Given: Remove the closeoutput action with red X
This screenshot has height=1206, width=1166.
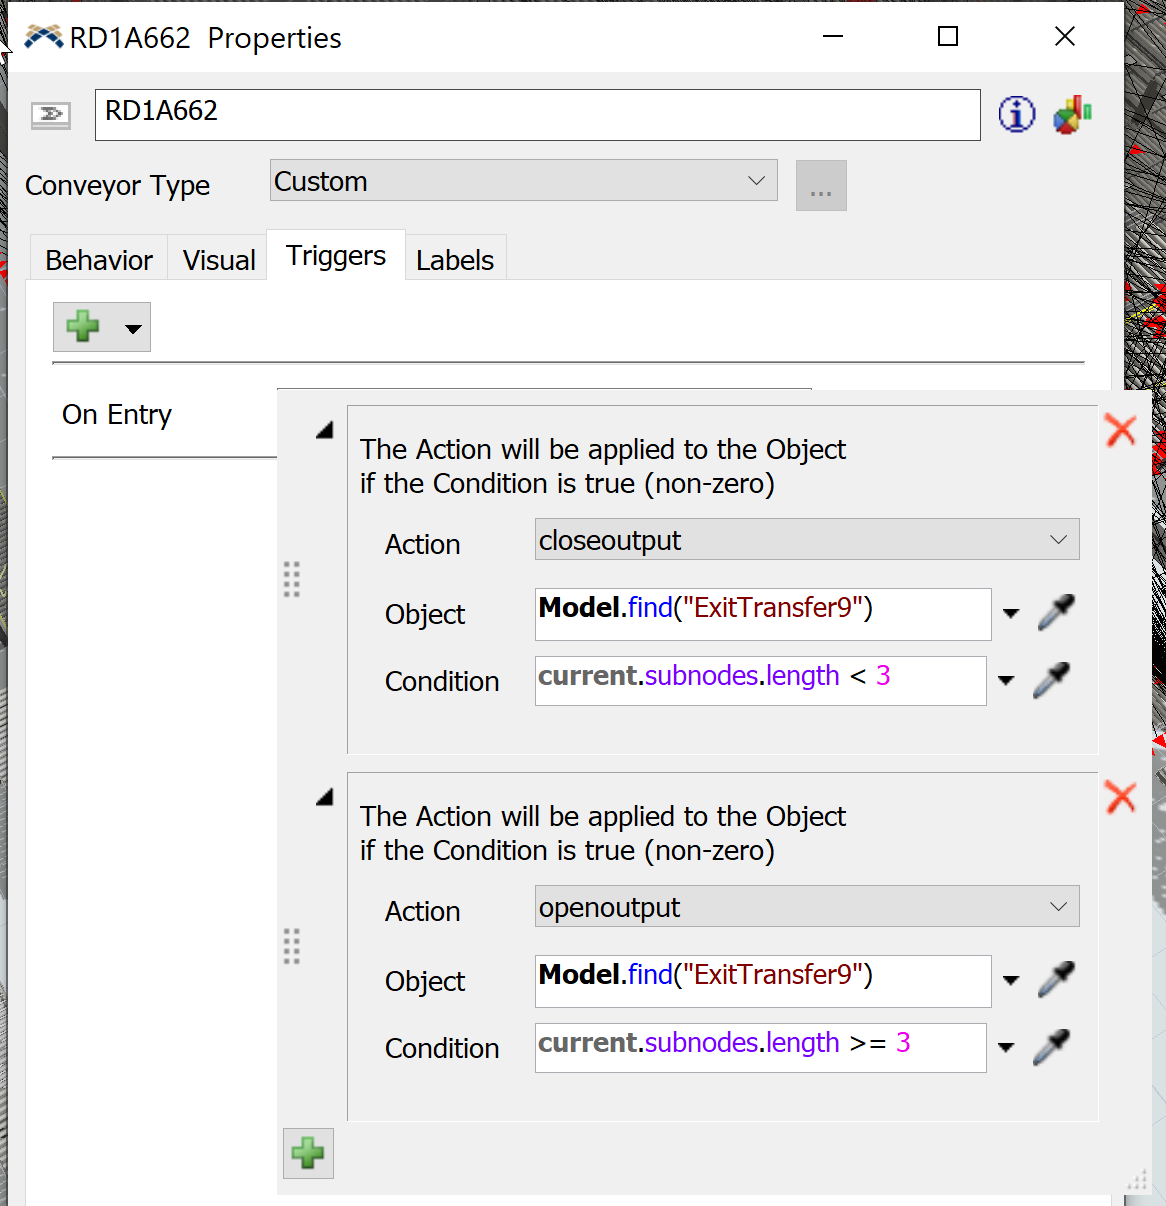Looking at the screenshot, I should pos(1120,430).
